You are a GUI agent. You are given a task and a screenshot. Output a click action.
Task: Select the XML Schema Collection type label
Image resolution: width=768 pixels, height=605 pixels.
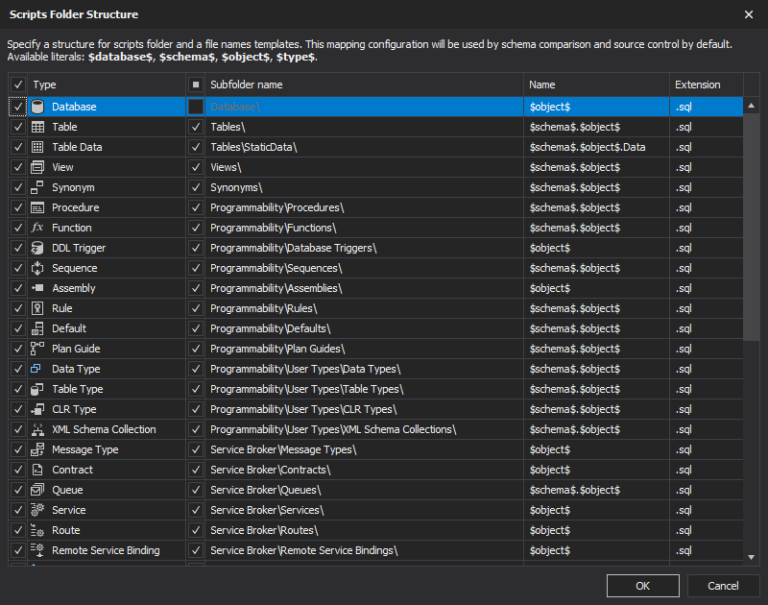[x=104, y=429]
